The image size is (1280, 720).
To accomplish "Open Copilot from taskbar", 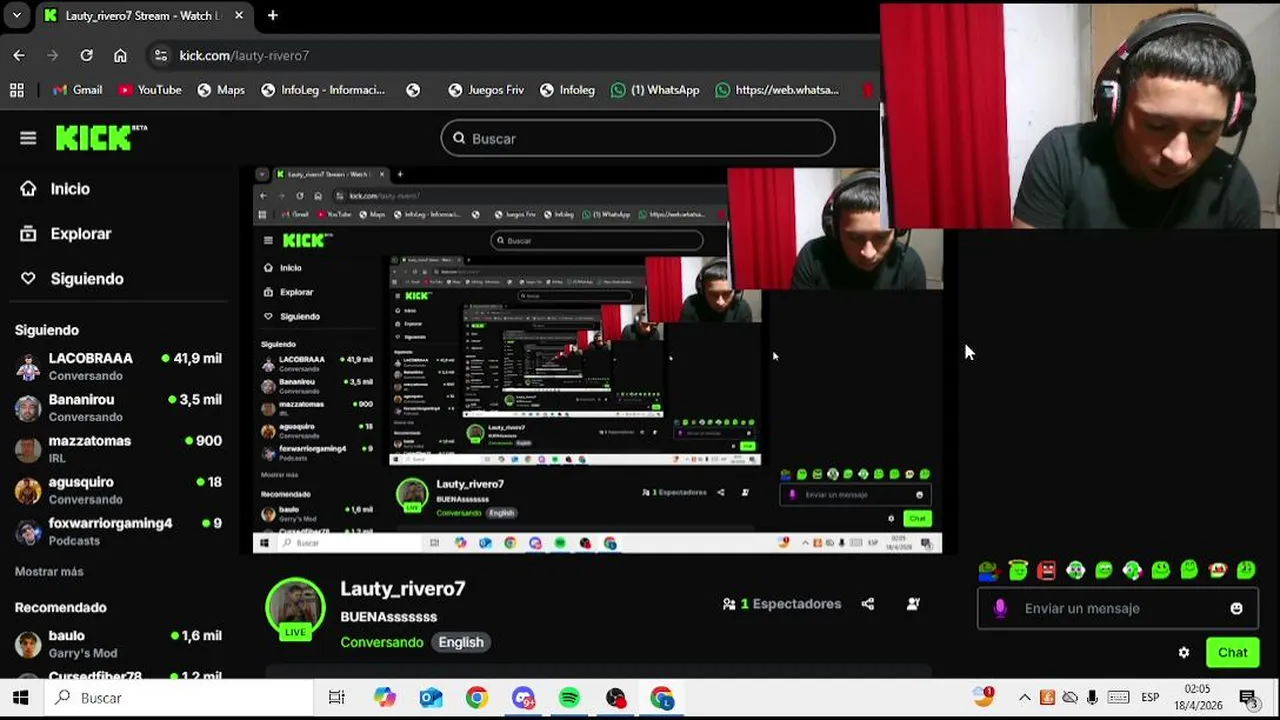I will pyautogui.click(x=384, y=698).
